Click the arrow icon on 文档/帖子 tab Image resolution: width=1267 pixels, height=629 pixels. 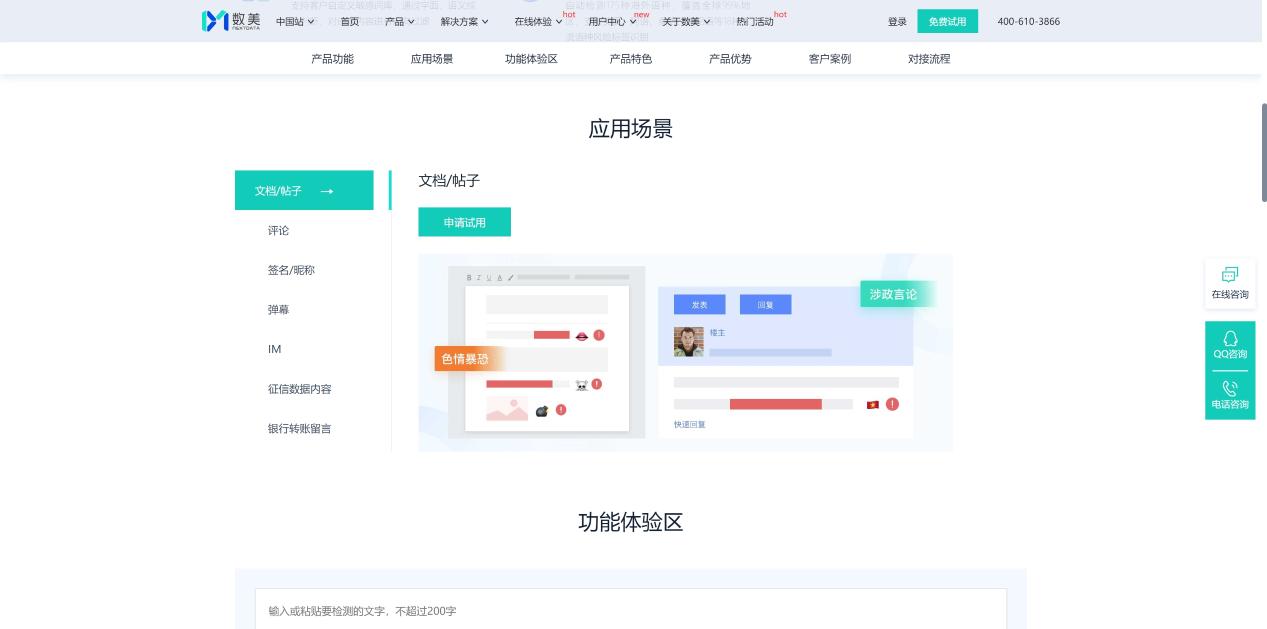click(x=326, y=191)
